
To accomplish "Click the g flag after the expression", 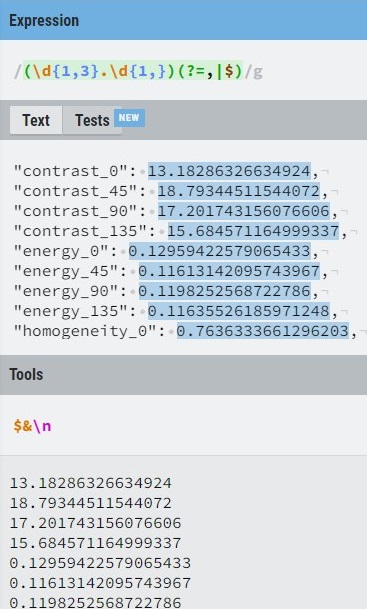I will 258,72.
